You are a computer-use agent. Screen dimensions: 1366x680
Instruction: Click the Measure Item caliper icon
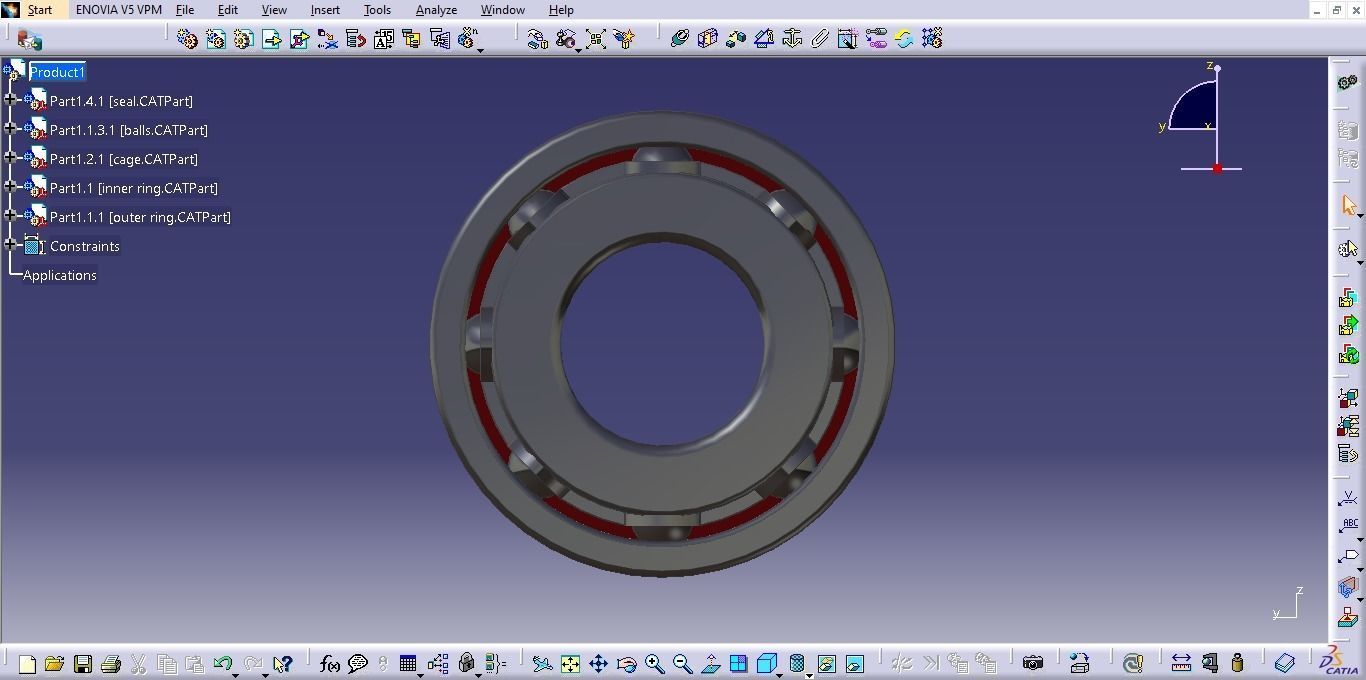click(1209, 663)
